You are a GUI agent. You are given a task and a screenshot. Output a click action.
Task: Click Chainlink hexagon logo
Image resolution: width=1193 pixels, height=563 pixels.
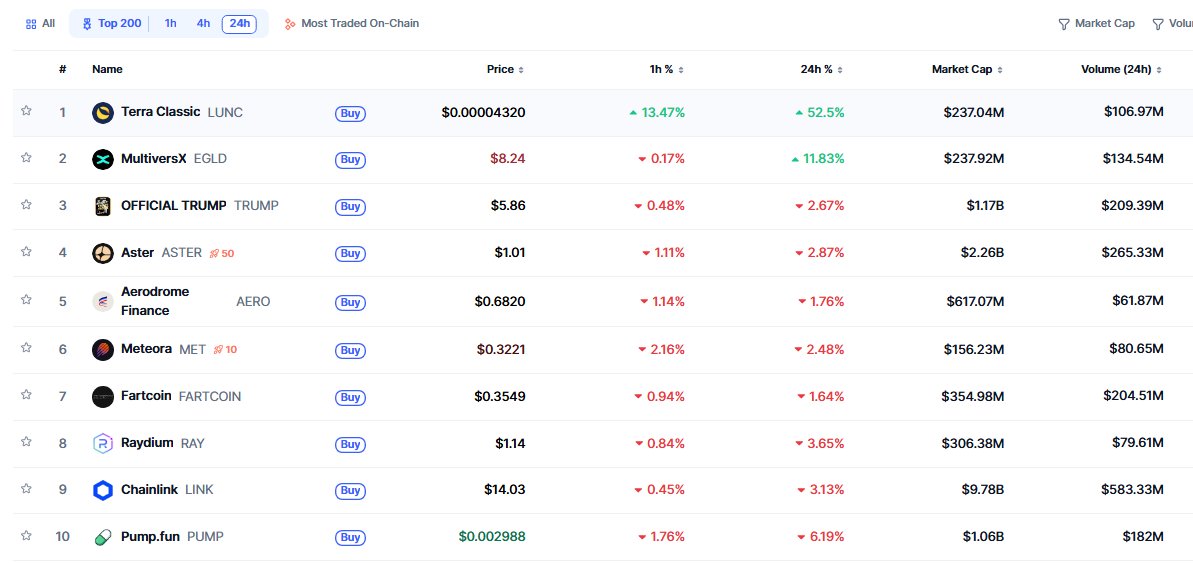(103, 491)
